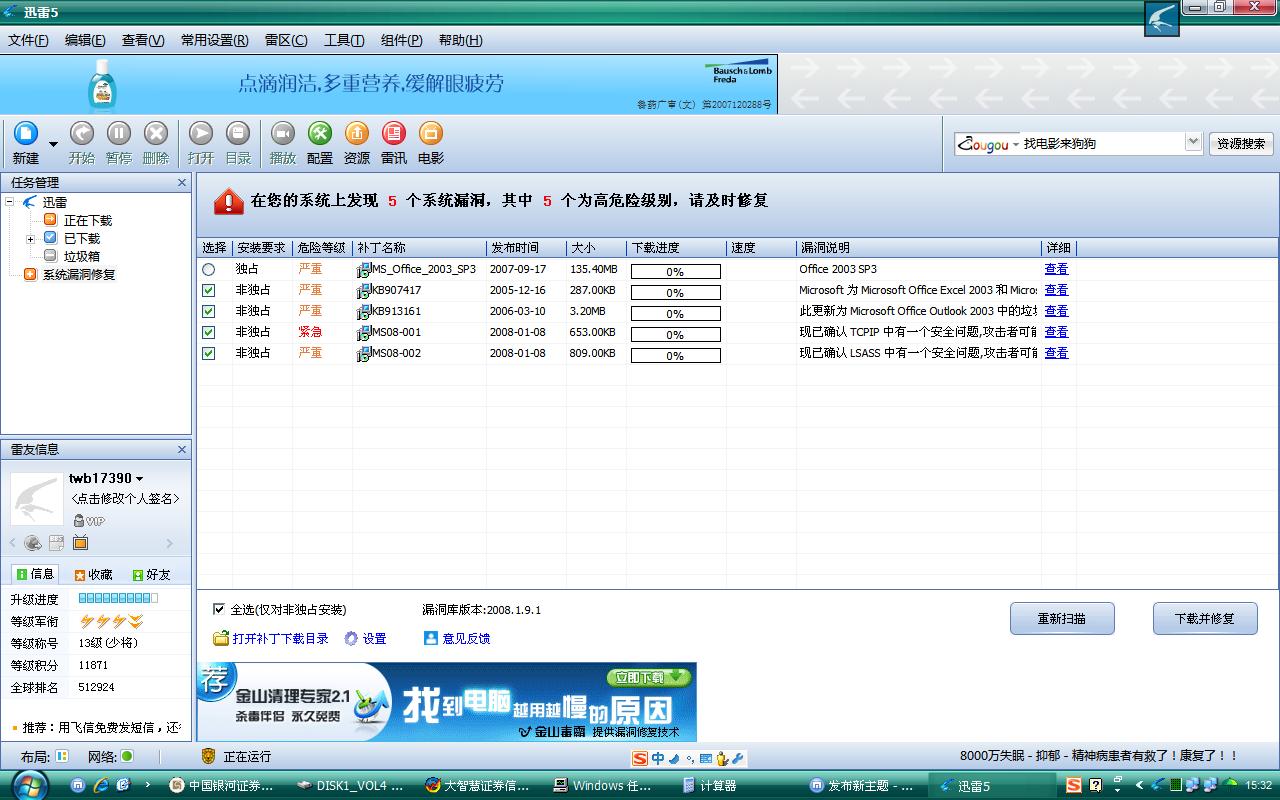Expand the 已下载 tree node

click(x=30, y=239)
